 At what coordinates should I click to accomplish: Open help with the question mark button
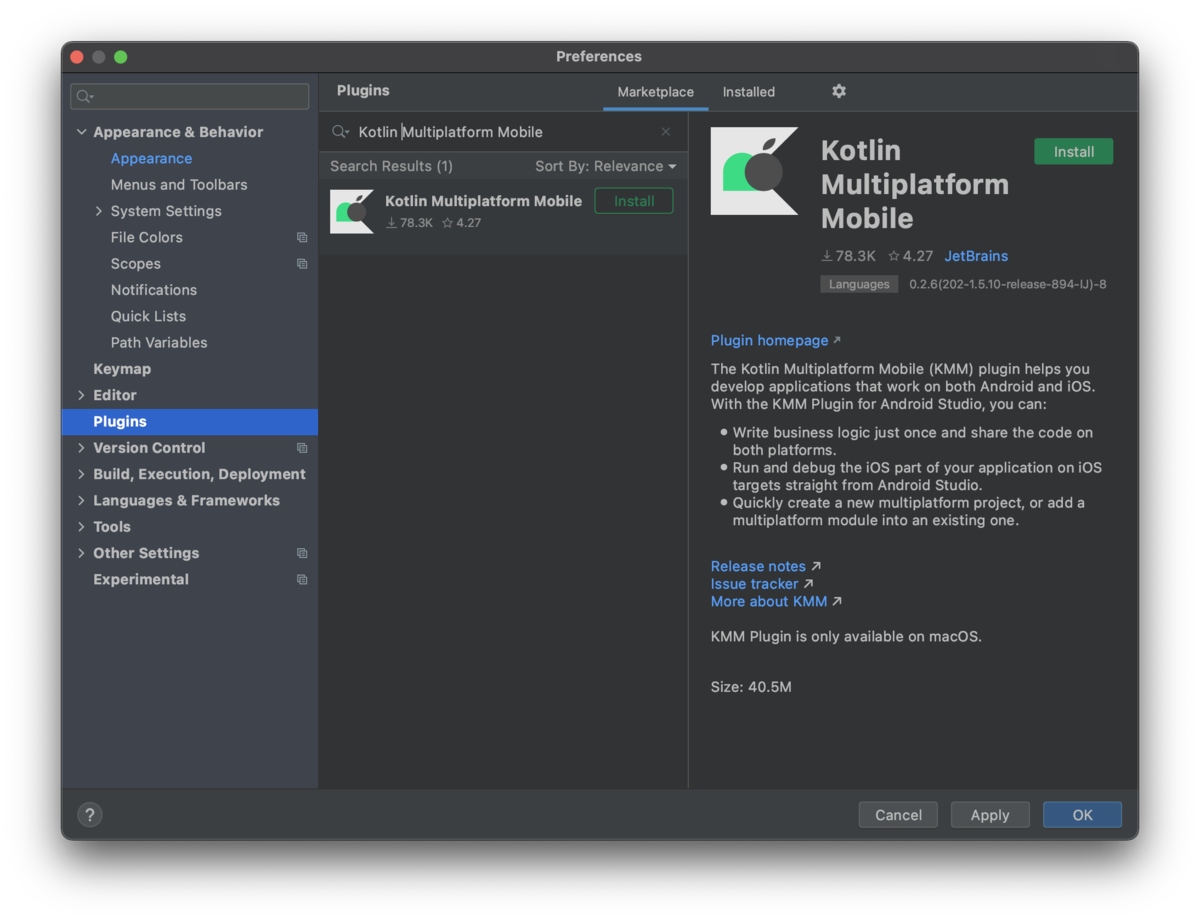[x=89, y=815]
